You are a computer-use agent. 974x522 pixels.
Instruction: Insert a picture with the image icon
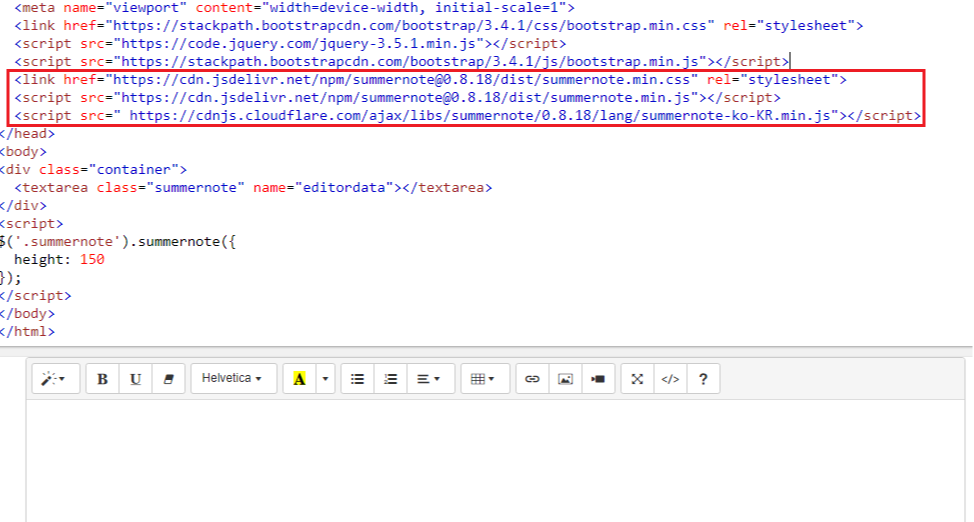565,378
